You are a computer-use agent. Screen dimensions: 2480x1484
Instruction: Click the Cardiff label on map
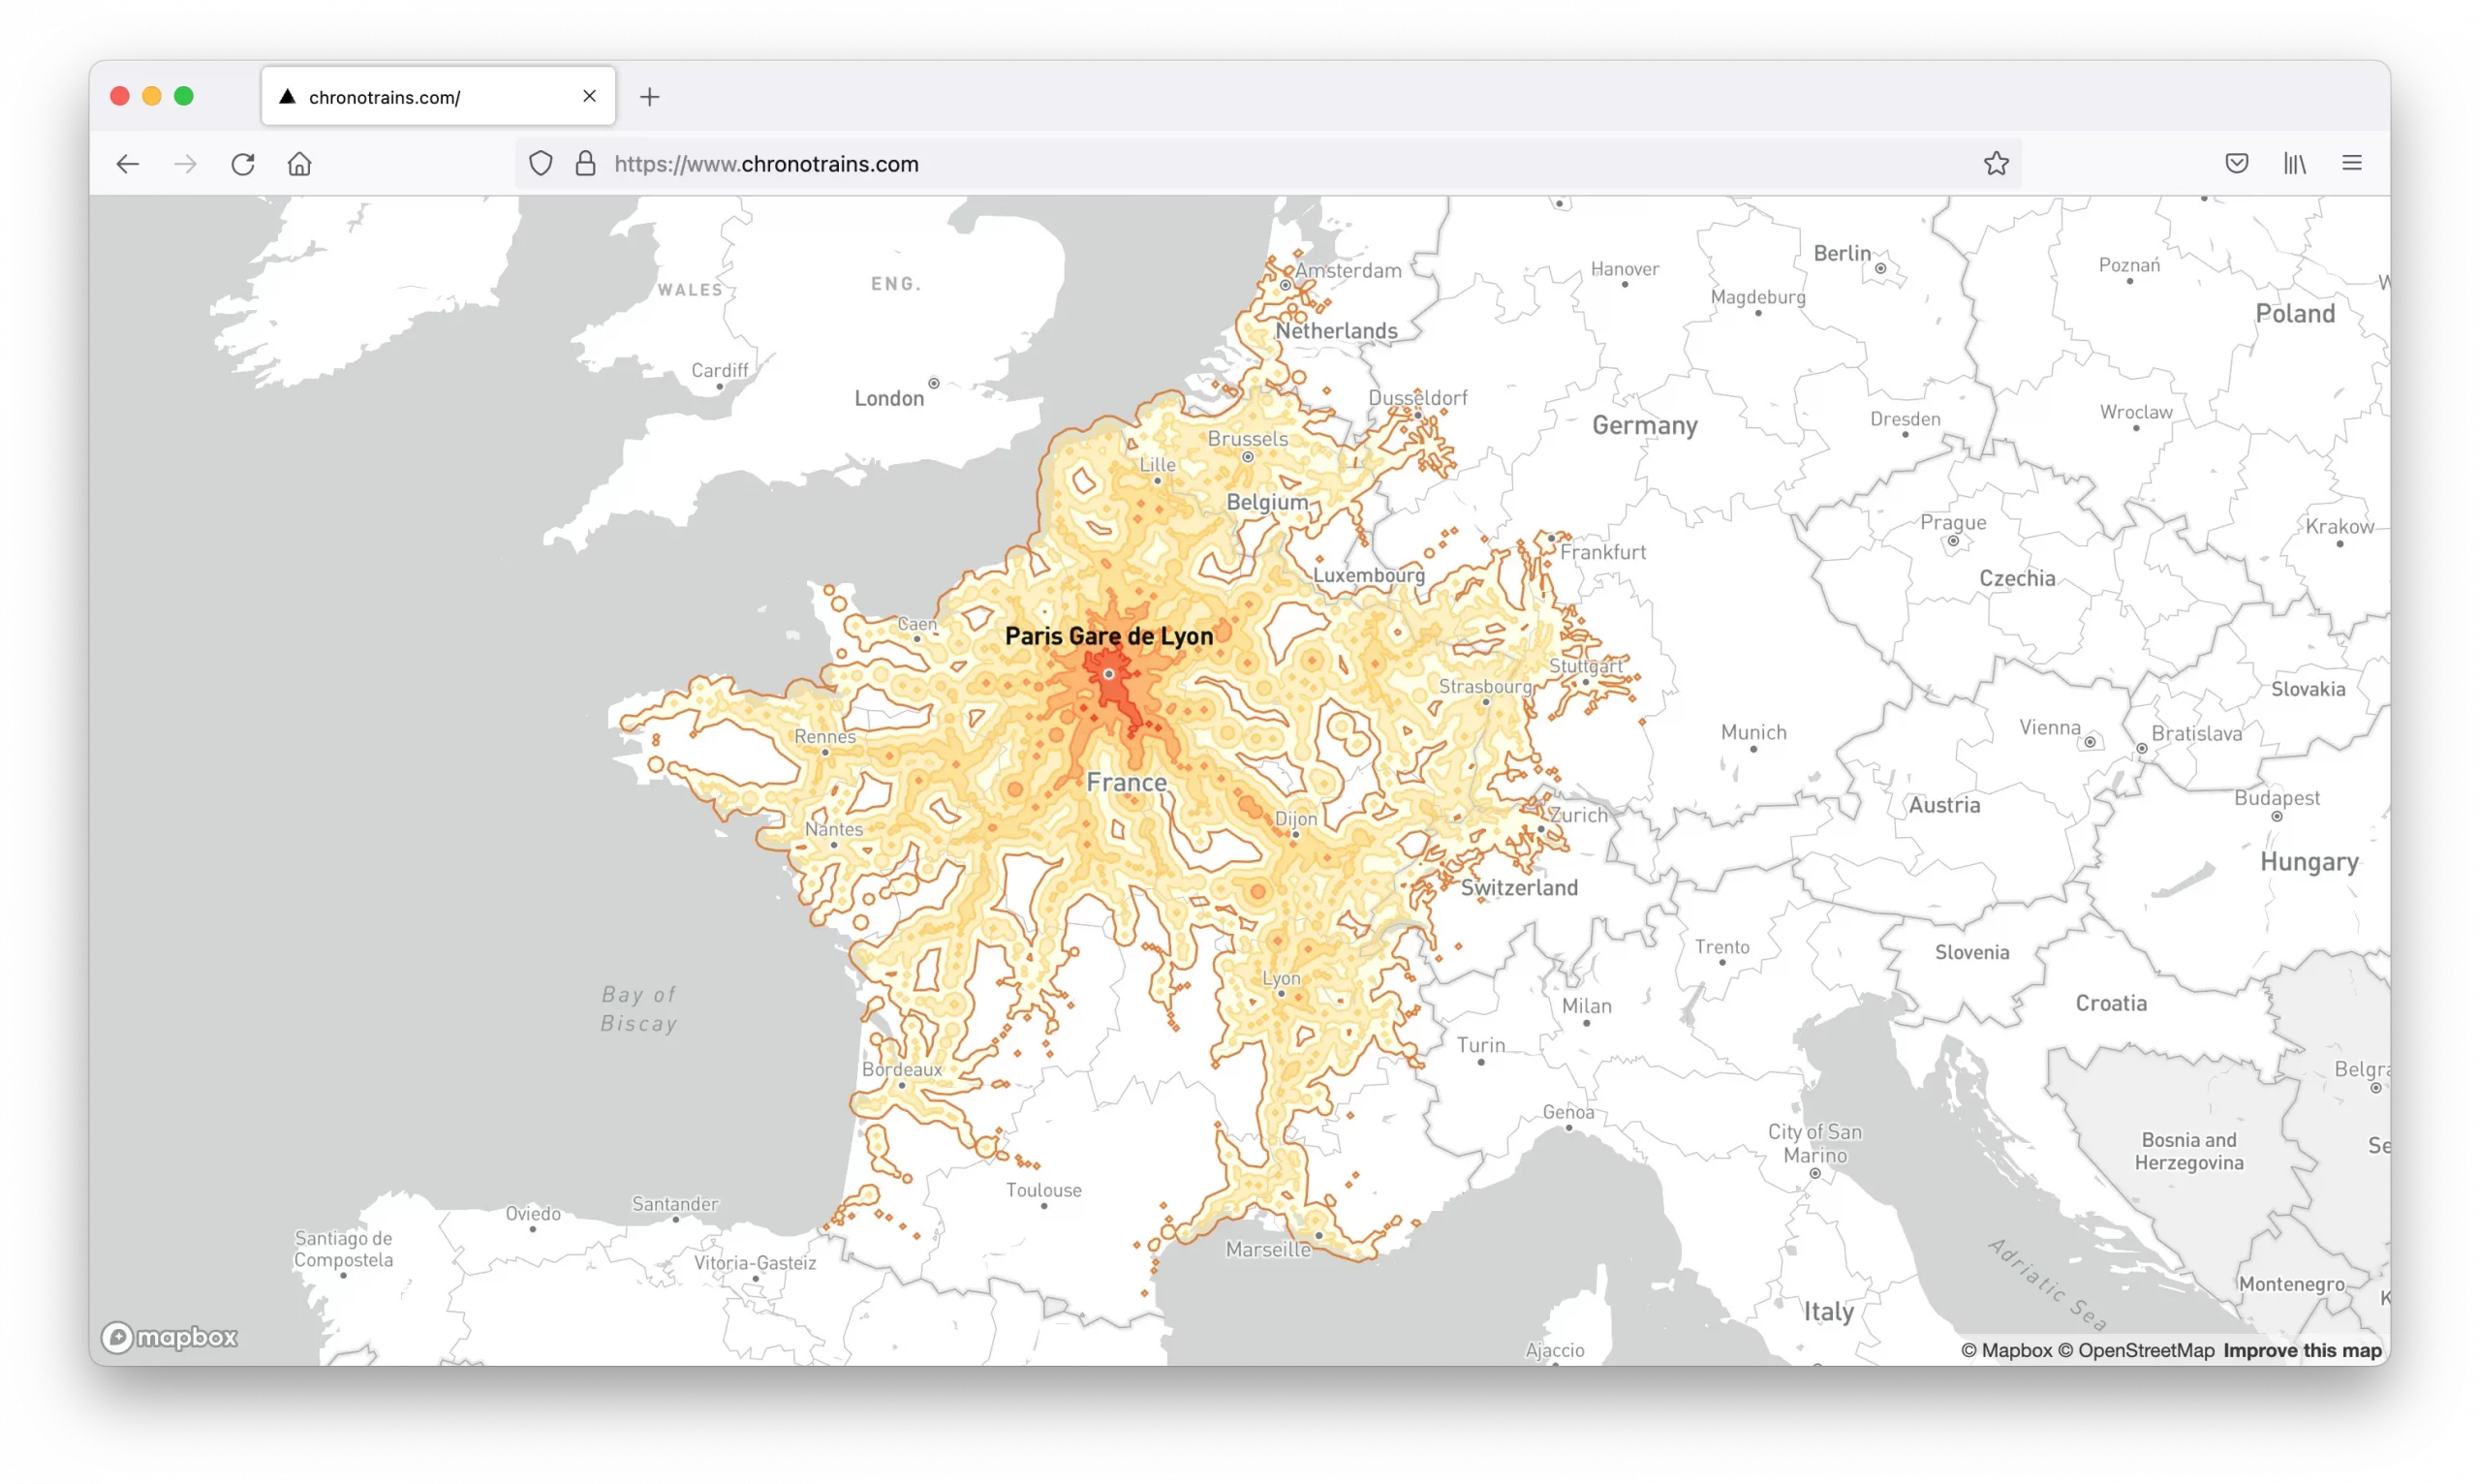tap(719, 370)
